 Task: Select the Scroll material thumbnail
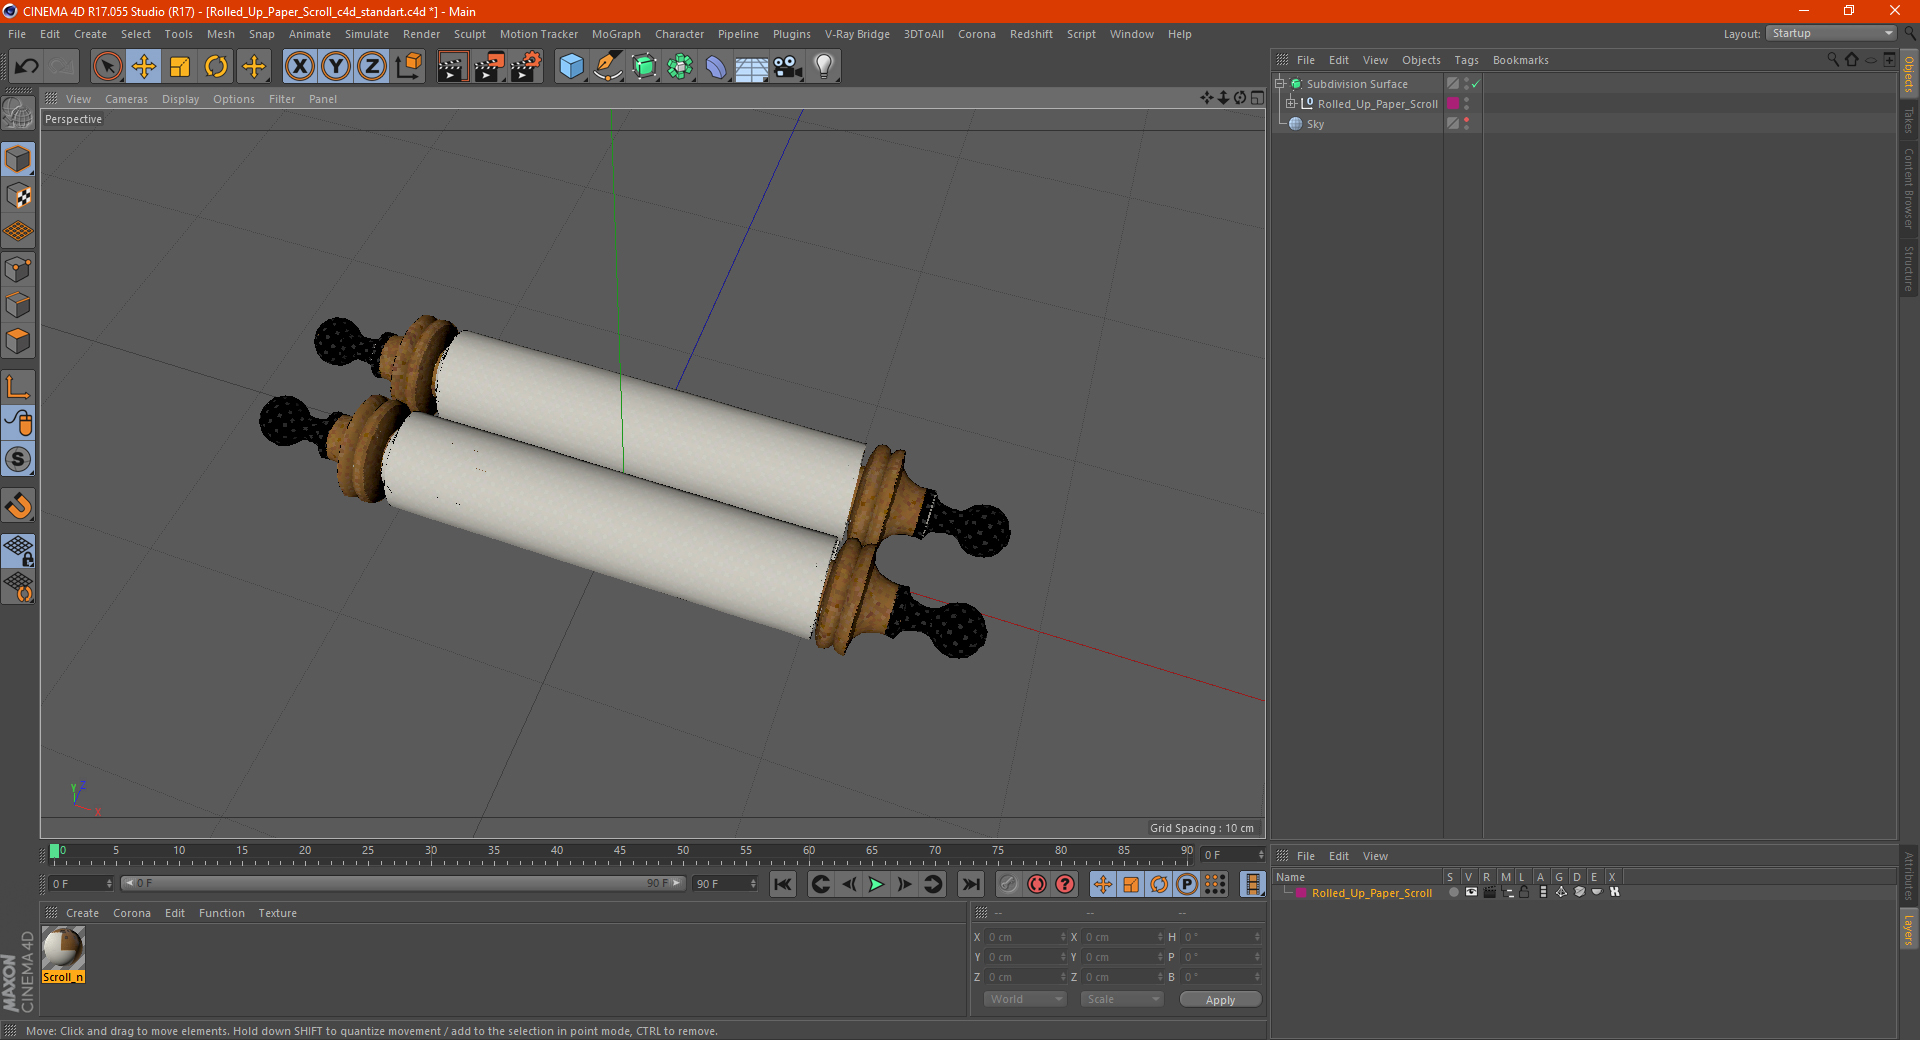click(63, 955)
